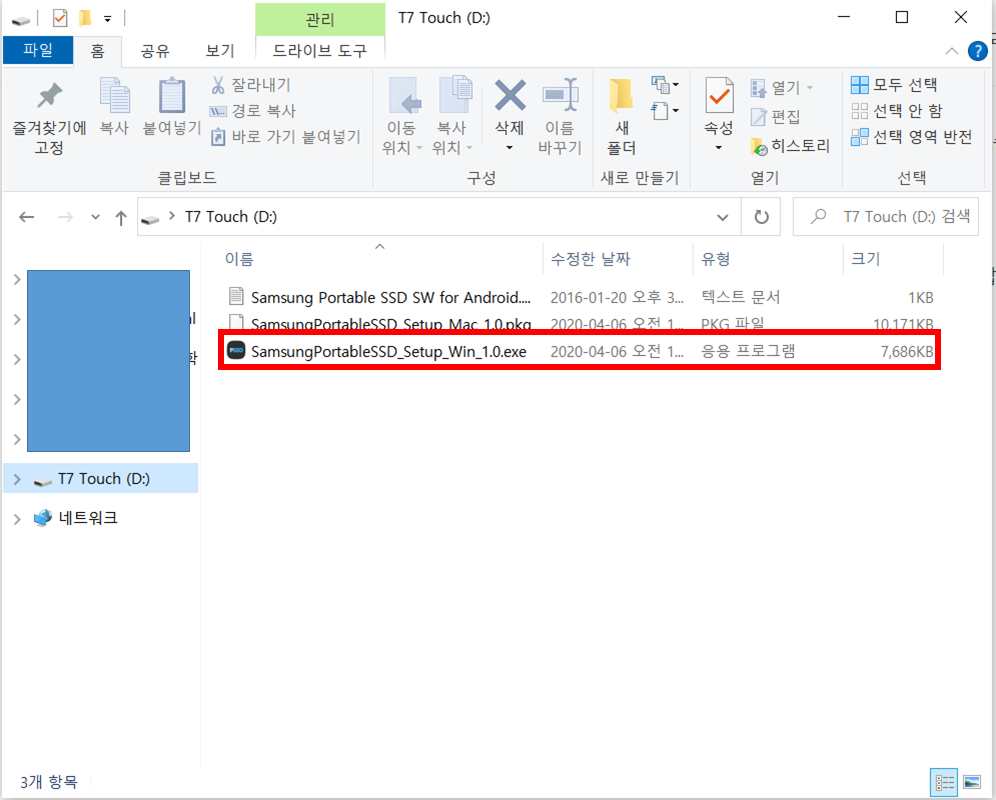
Task: Switch to the 공유 share tab
Action: (155, 51)
